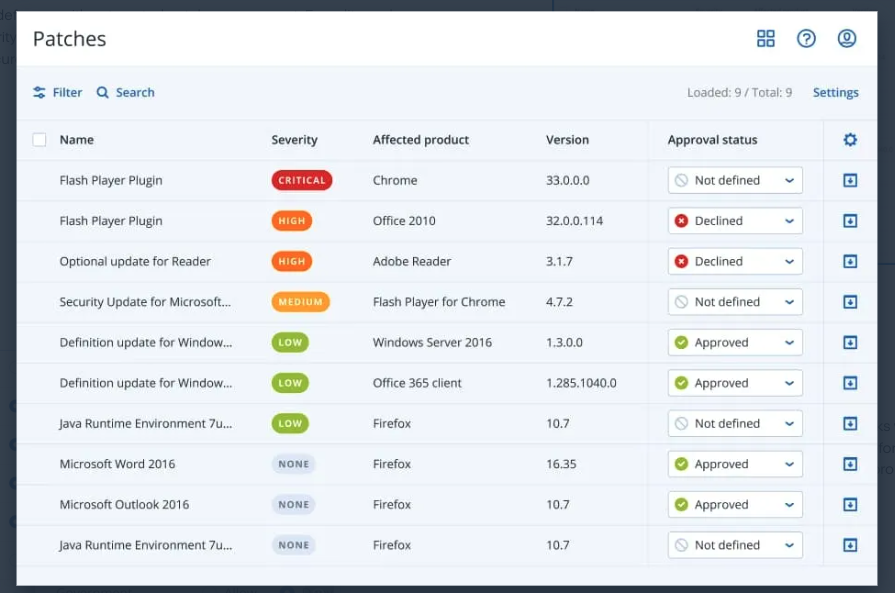Click the CRITICAL severity badge for Flash Player Plugin

click(301, 180)
